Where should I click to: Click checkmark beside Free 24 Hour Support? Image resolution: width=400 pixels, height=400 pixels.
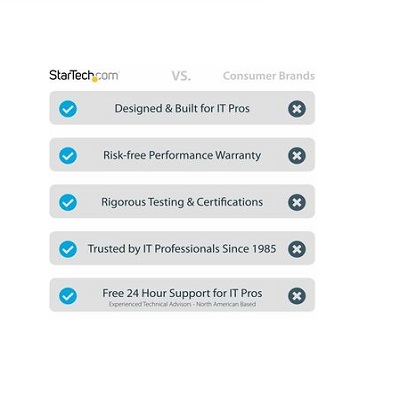click(68, 296)
